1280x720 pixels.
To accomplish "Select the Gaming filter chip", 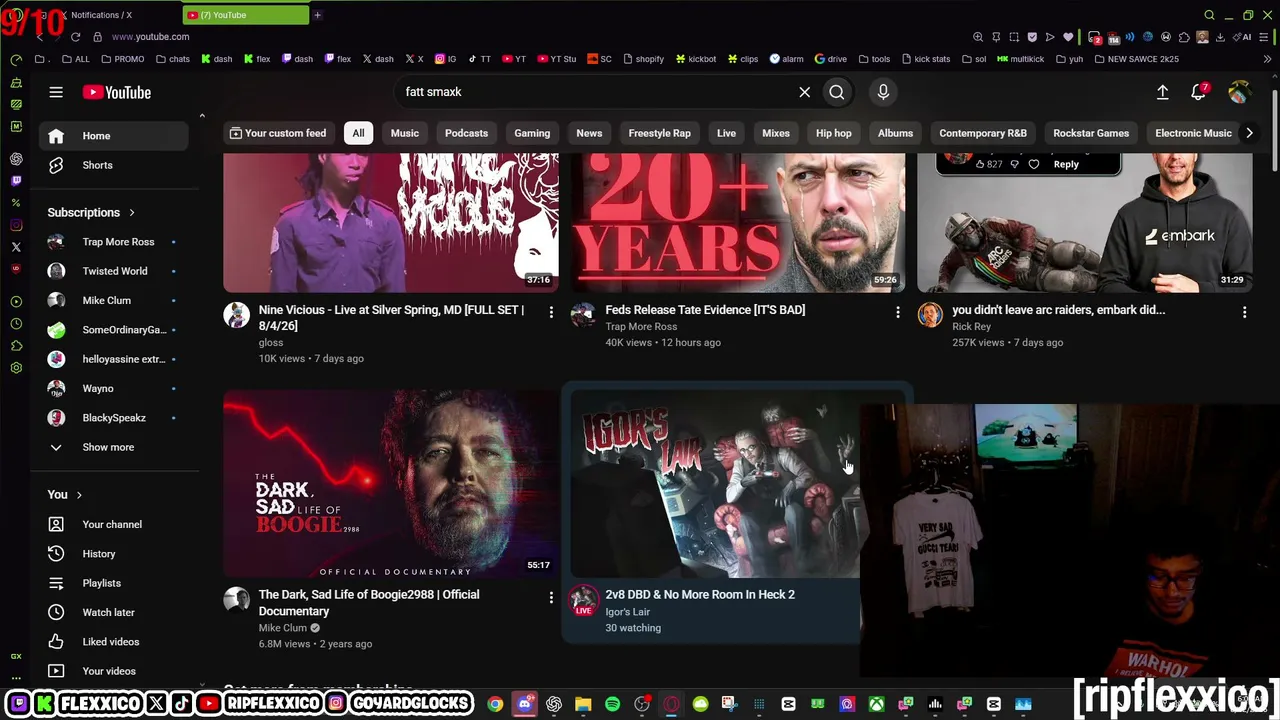I will point(532,133).
